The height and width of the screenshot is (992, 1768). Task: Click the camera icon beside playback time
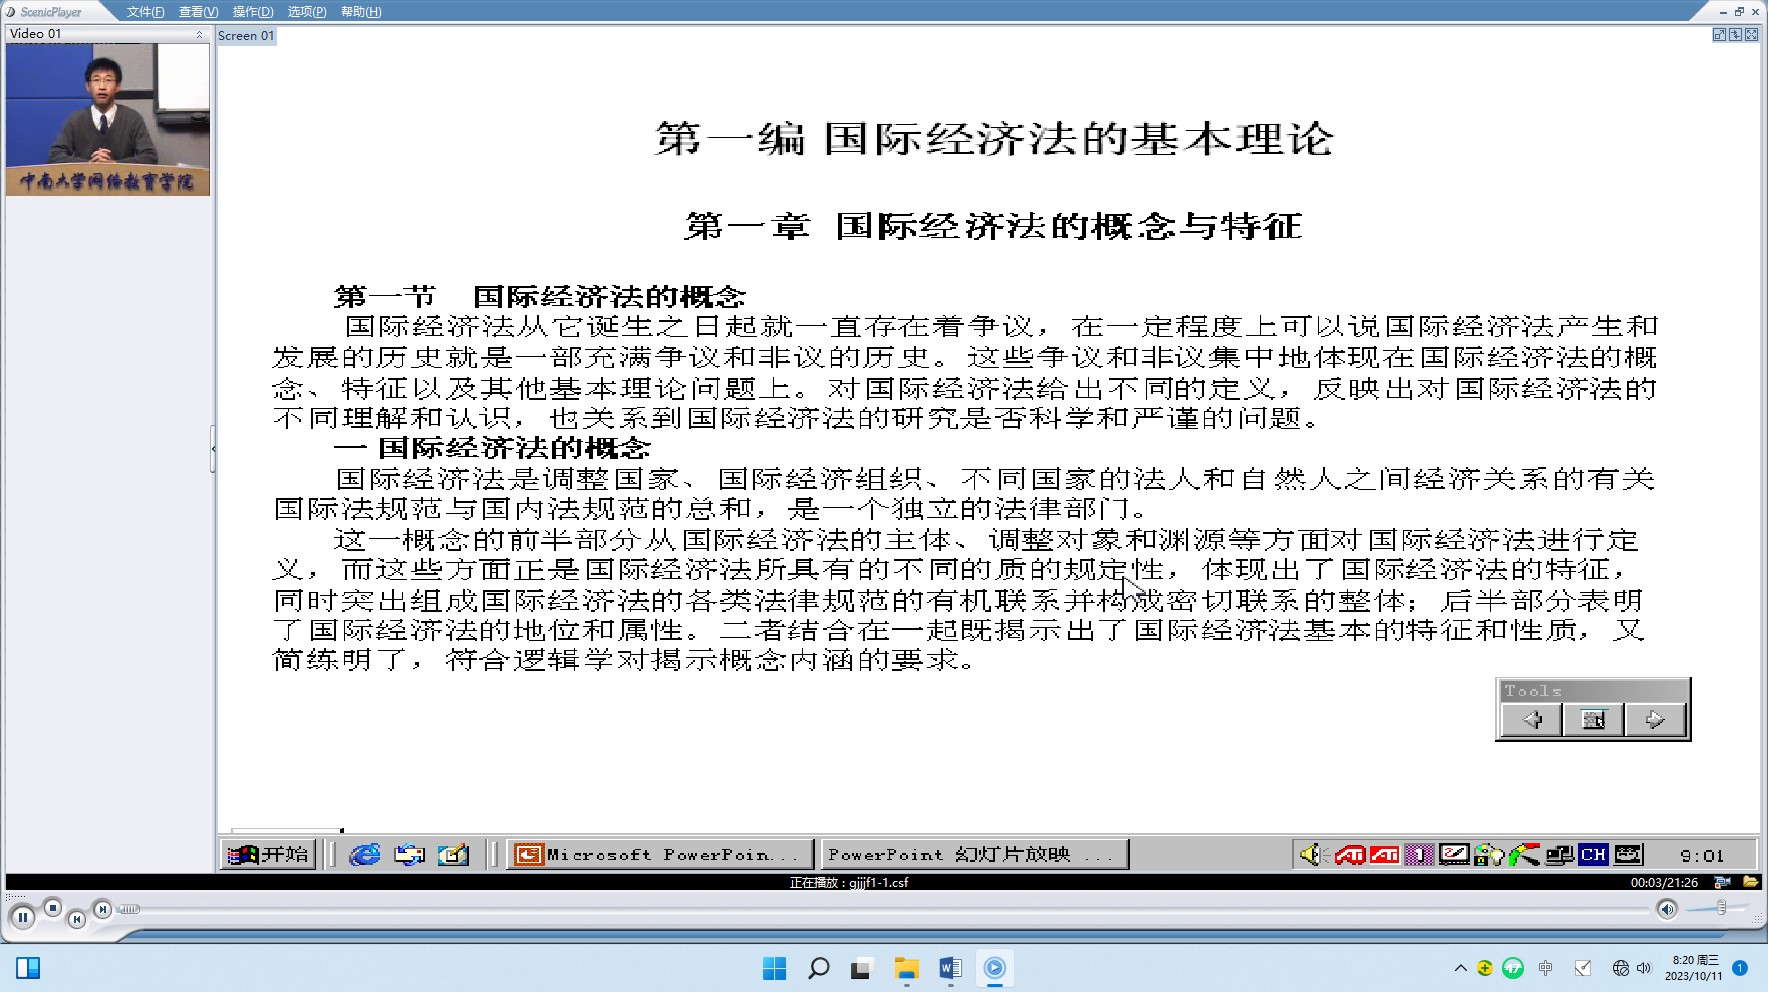[x=1722, y=882]
